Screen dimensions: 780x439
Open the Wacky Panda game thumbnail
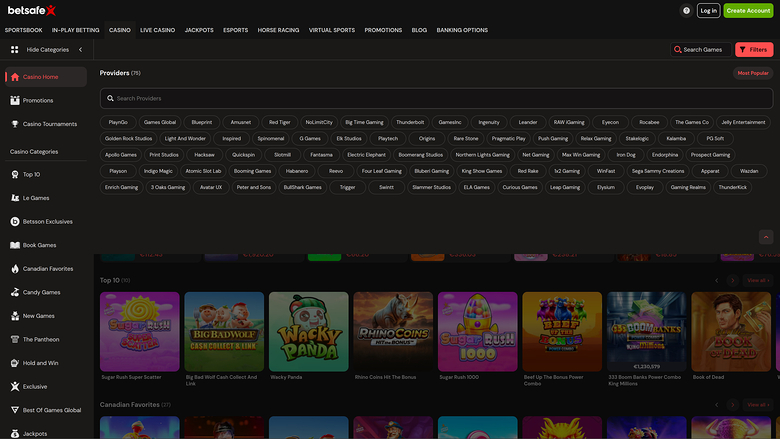click(308, 332)
